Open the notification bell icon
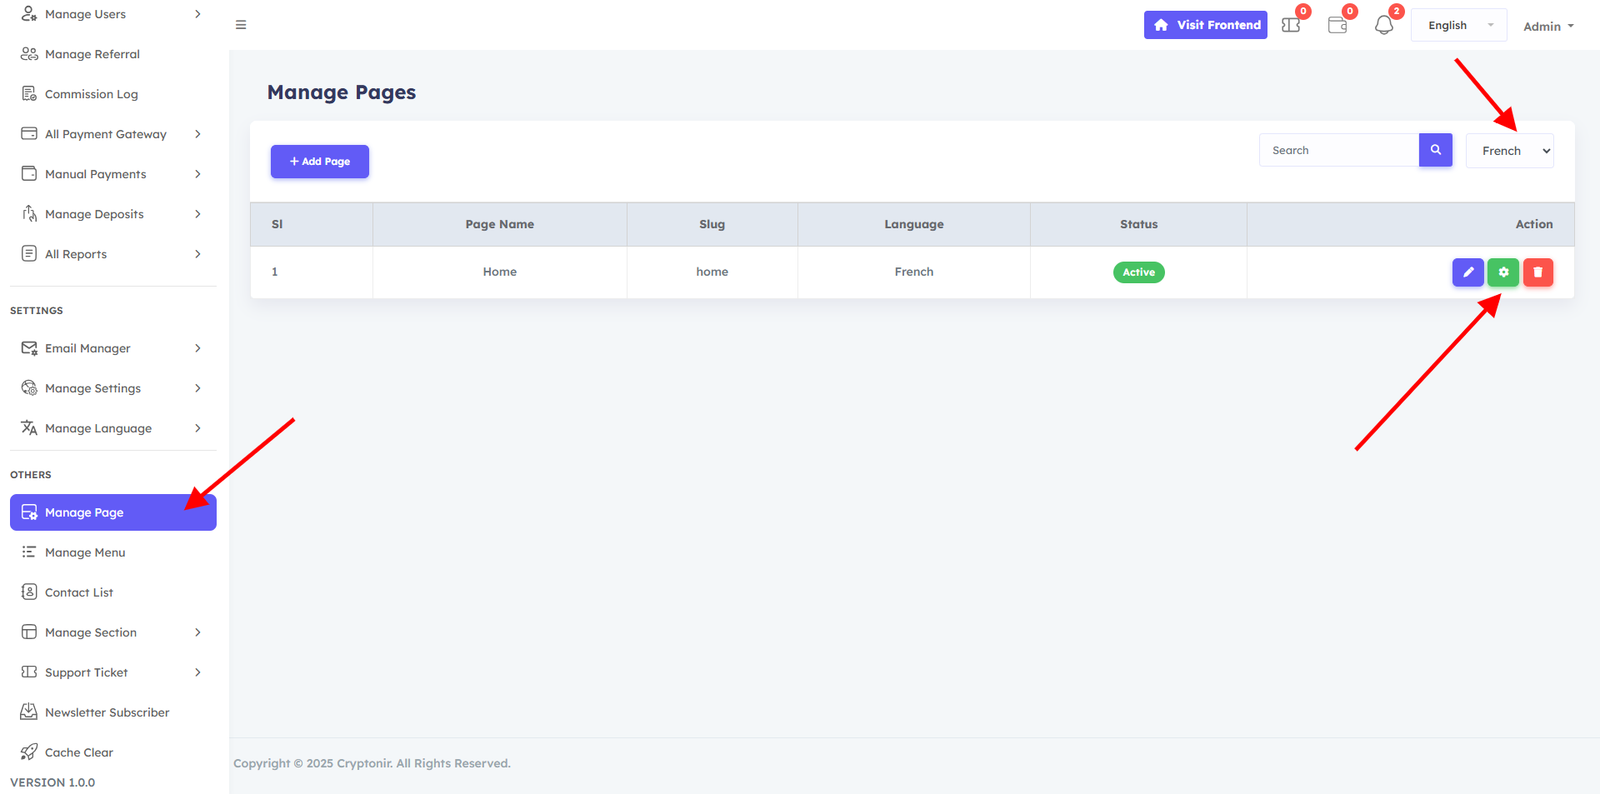This screenshot has height=794, width=1600. pyautogui.click(x=1384, y=25)
